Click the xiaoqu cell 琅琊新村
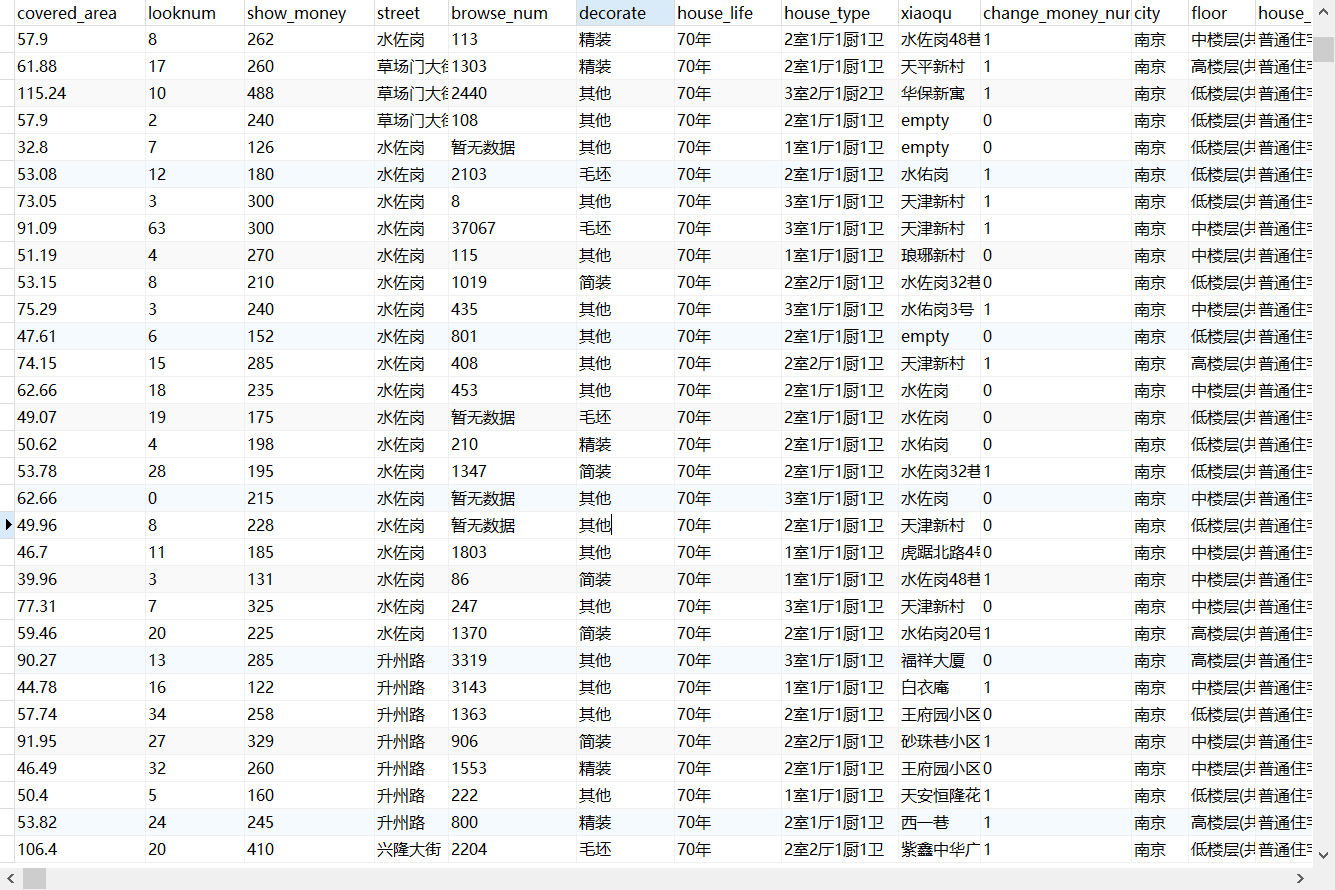 [938, 255]
